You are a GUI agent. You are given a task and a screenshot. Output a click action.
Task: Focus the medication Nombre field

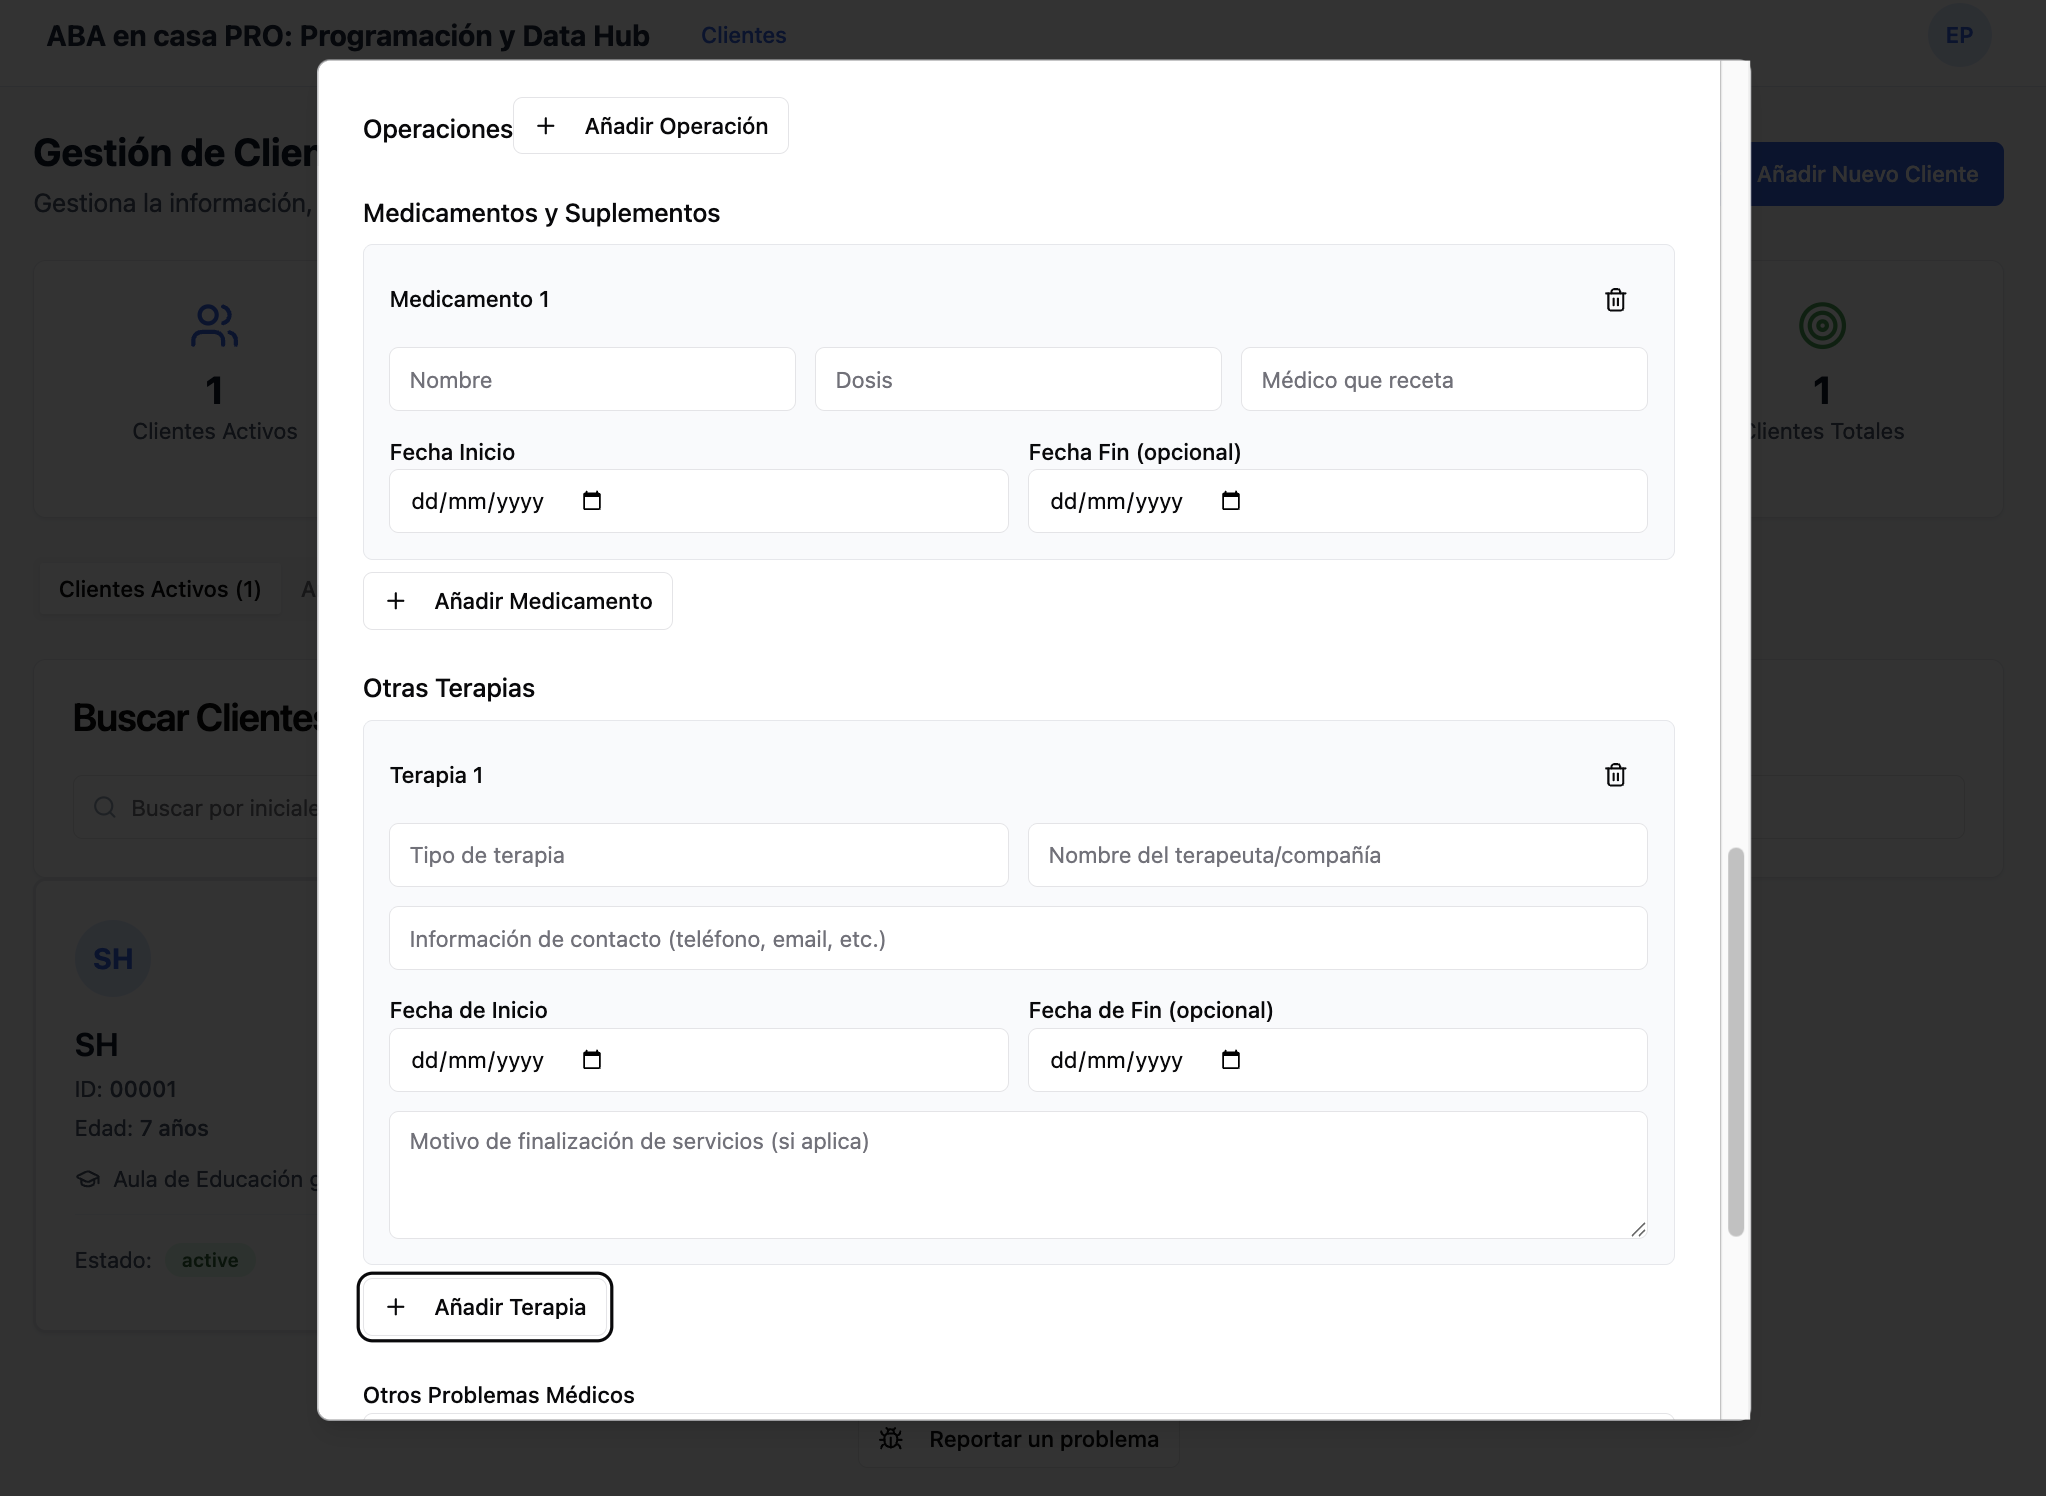592,380
